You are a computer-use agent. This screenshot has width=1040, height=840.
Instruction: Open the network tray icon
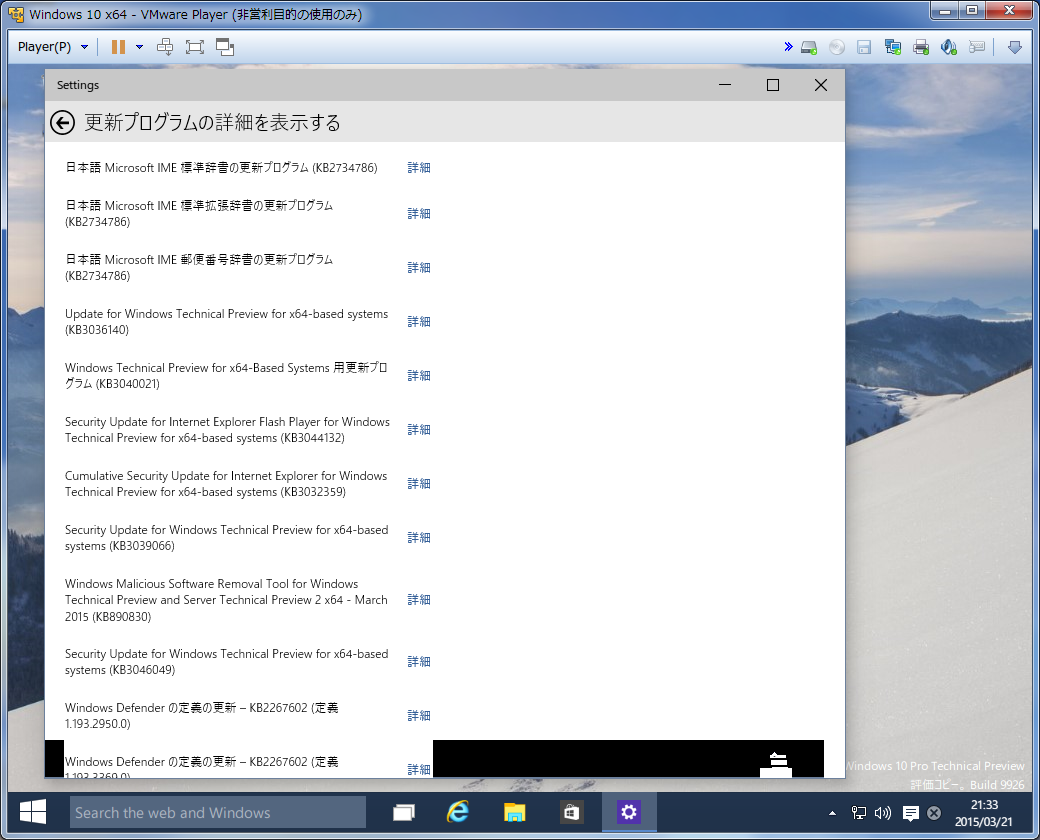[x=859, y=813]
